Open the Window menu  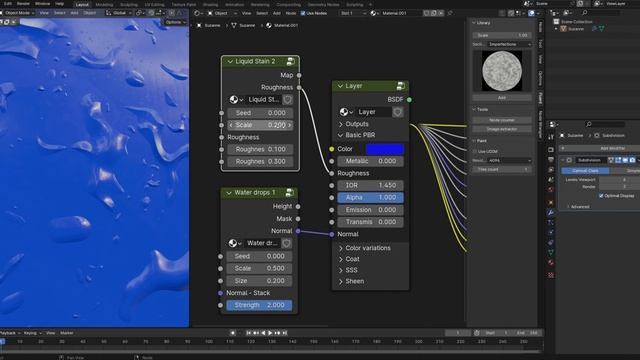coord(42,4)
